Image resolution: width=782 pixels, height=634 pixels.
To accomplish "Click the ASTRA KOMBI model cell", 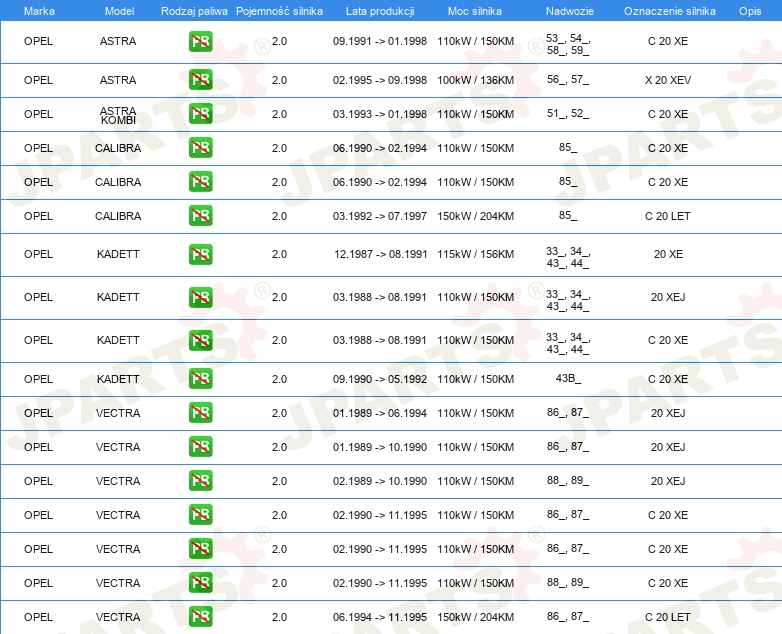I will point(118,115).
